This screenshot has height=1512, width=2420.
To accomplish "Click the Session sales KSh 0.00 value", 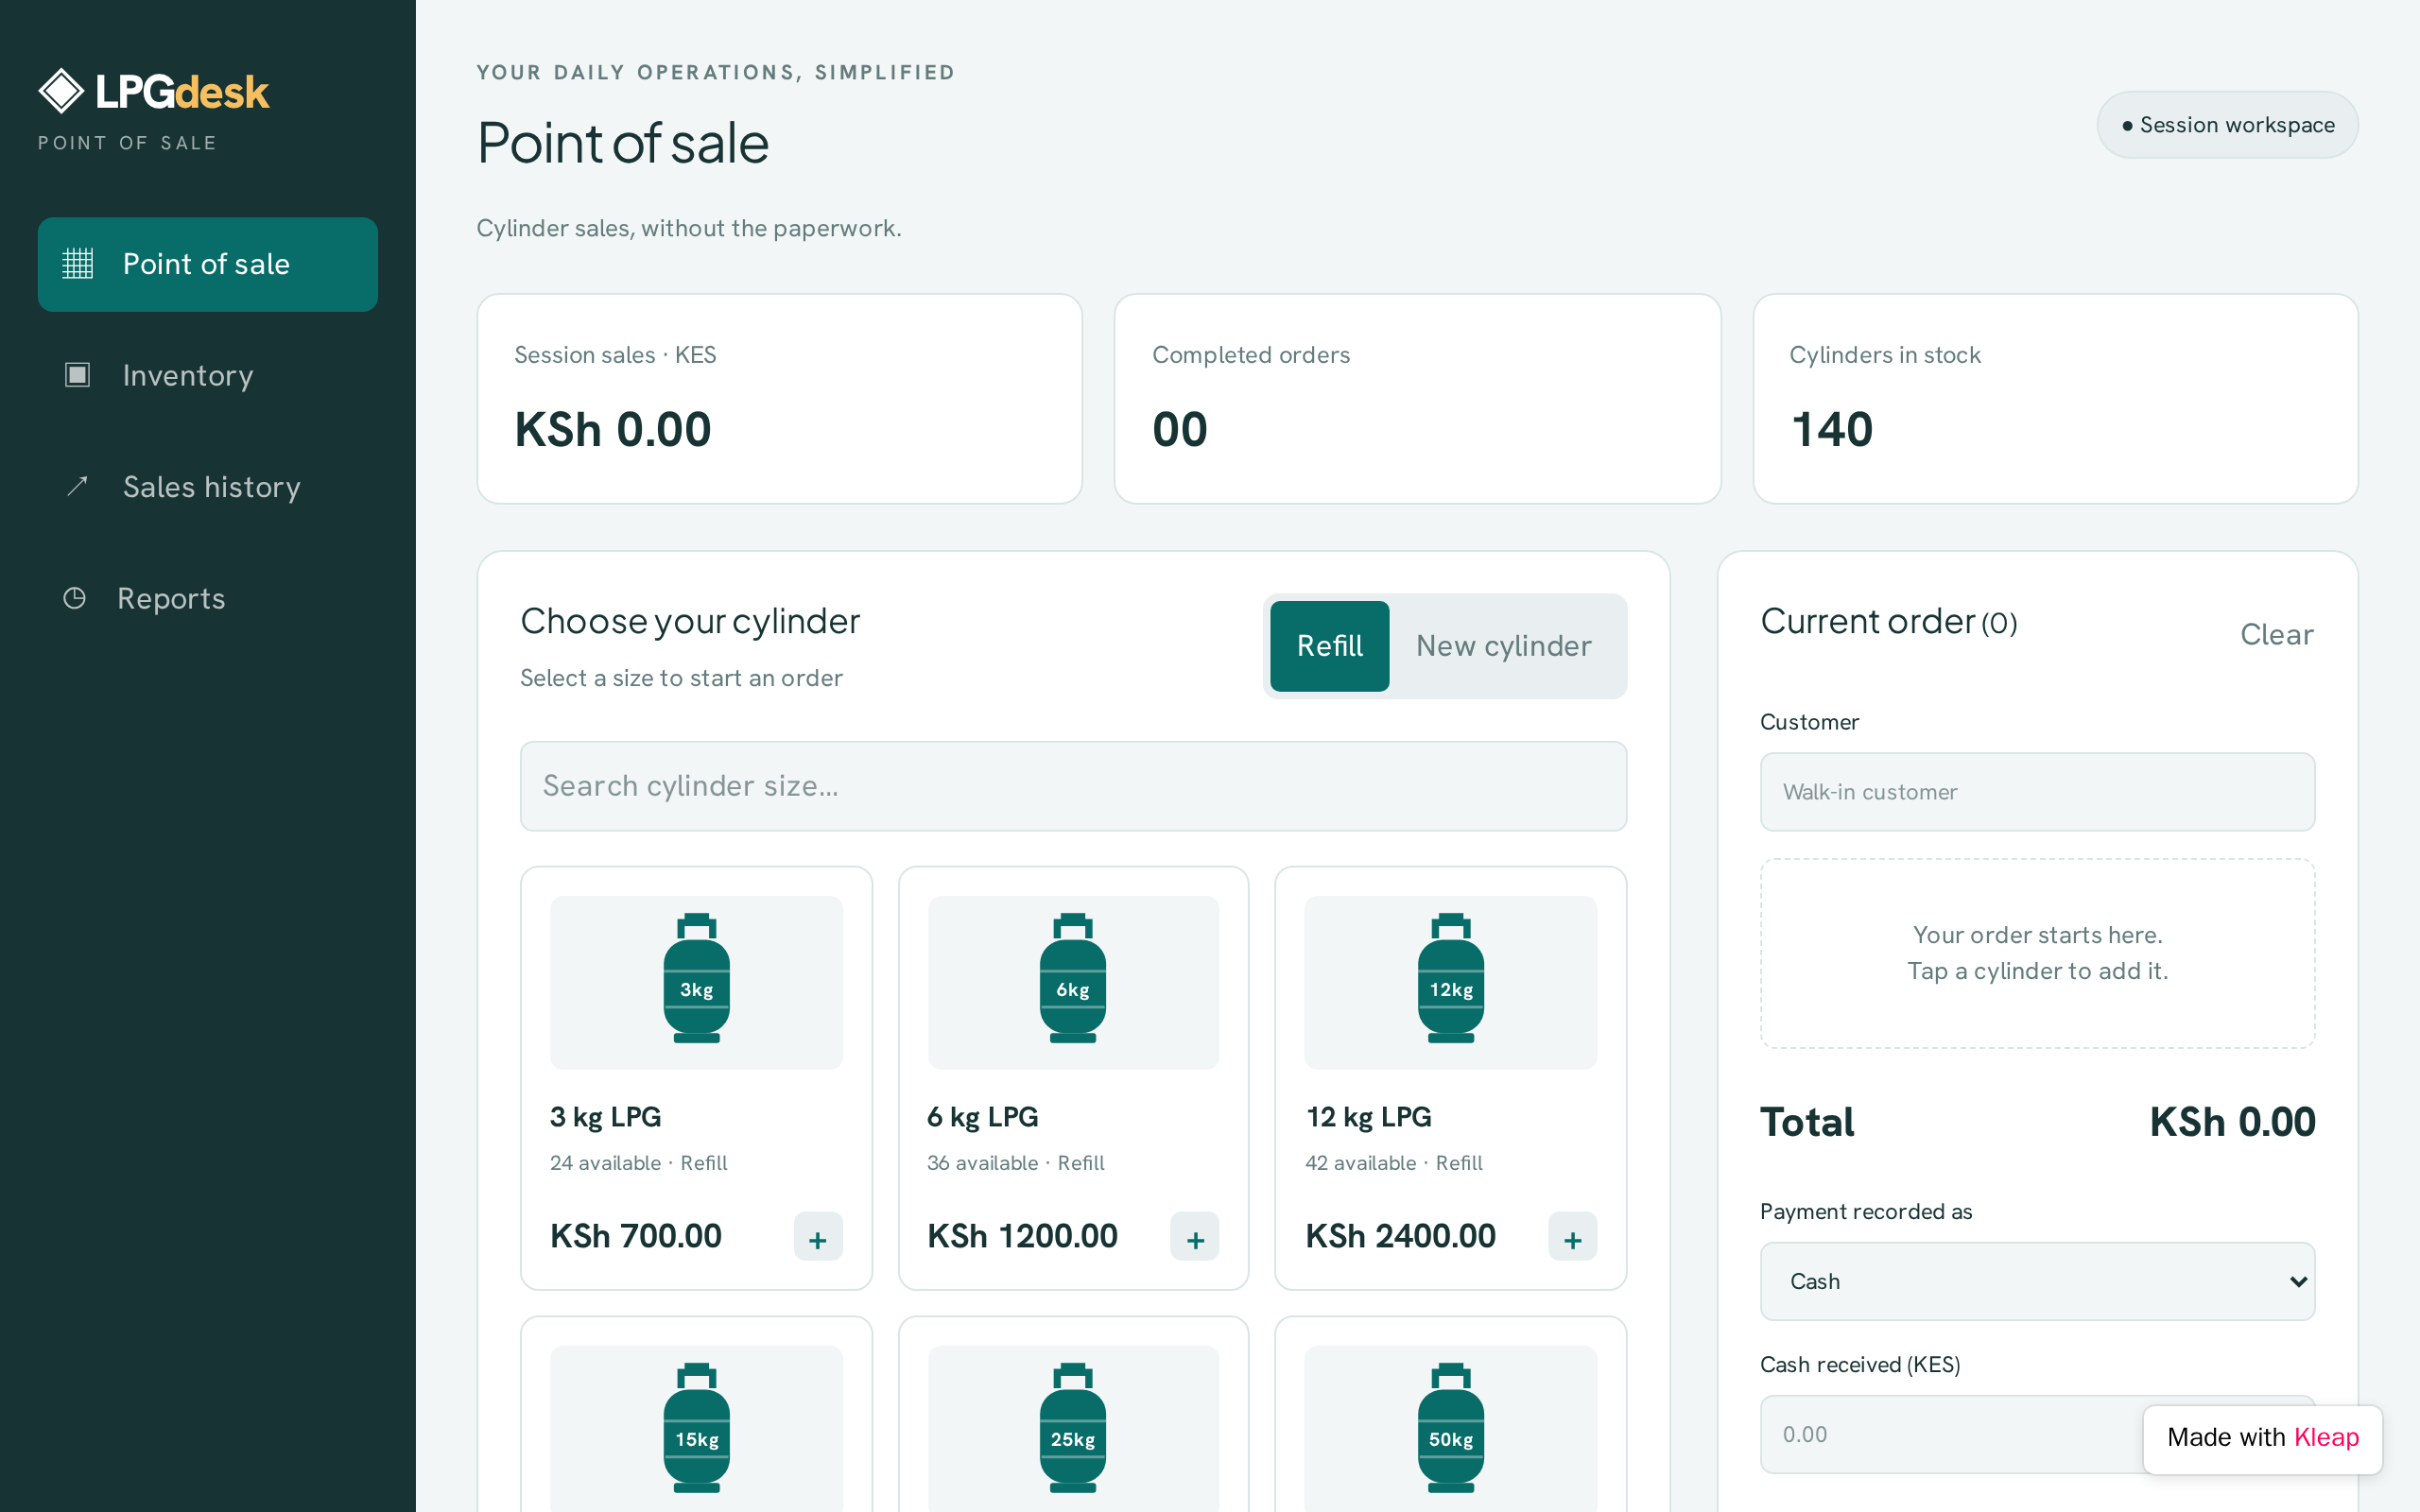I will pyautogui.click(x=612, y=430).
